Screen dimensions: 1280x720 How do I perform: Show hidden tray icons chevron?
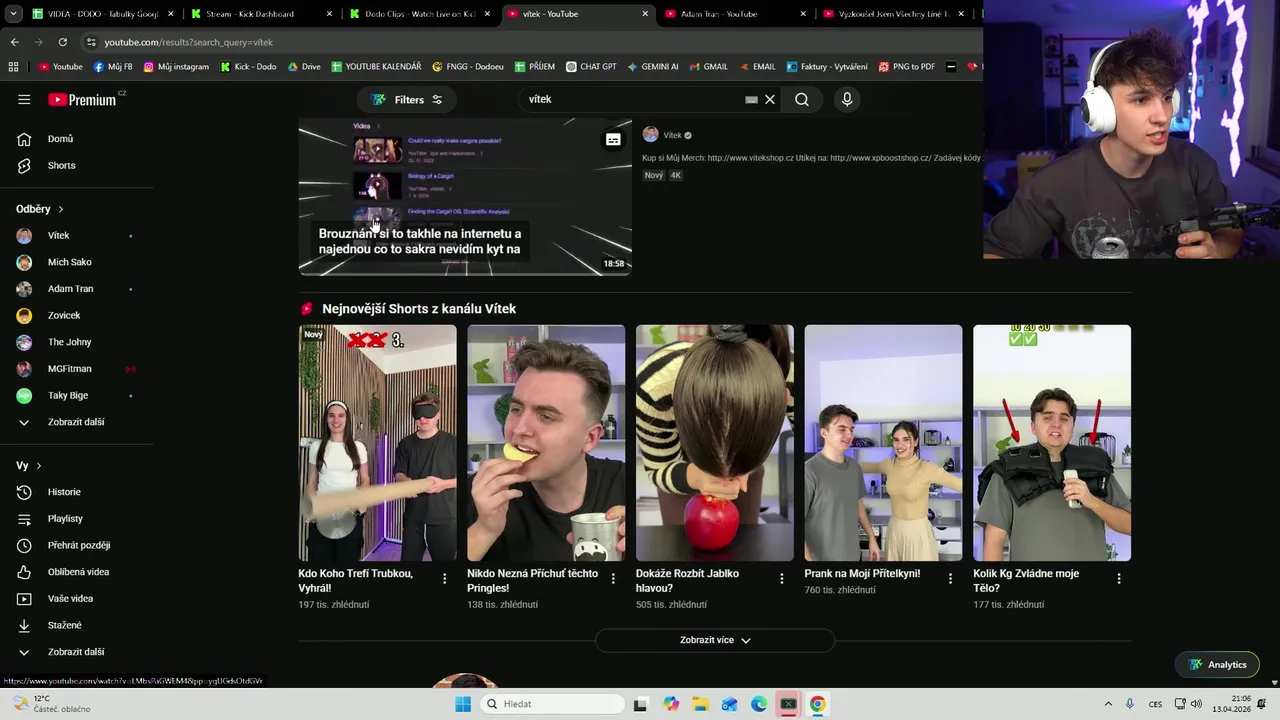[x=1108, y=704]
